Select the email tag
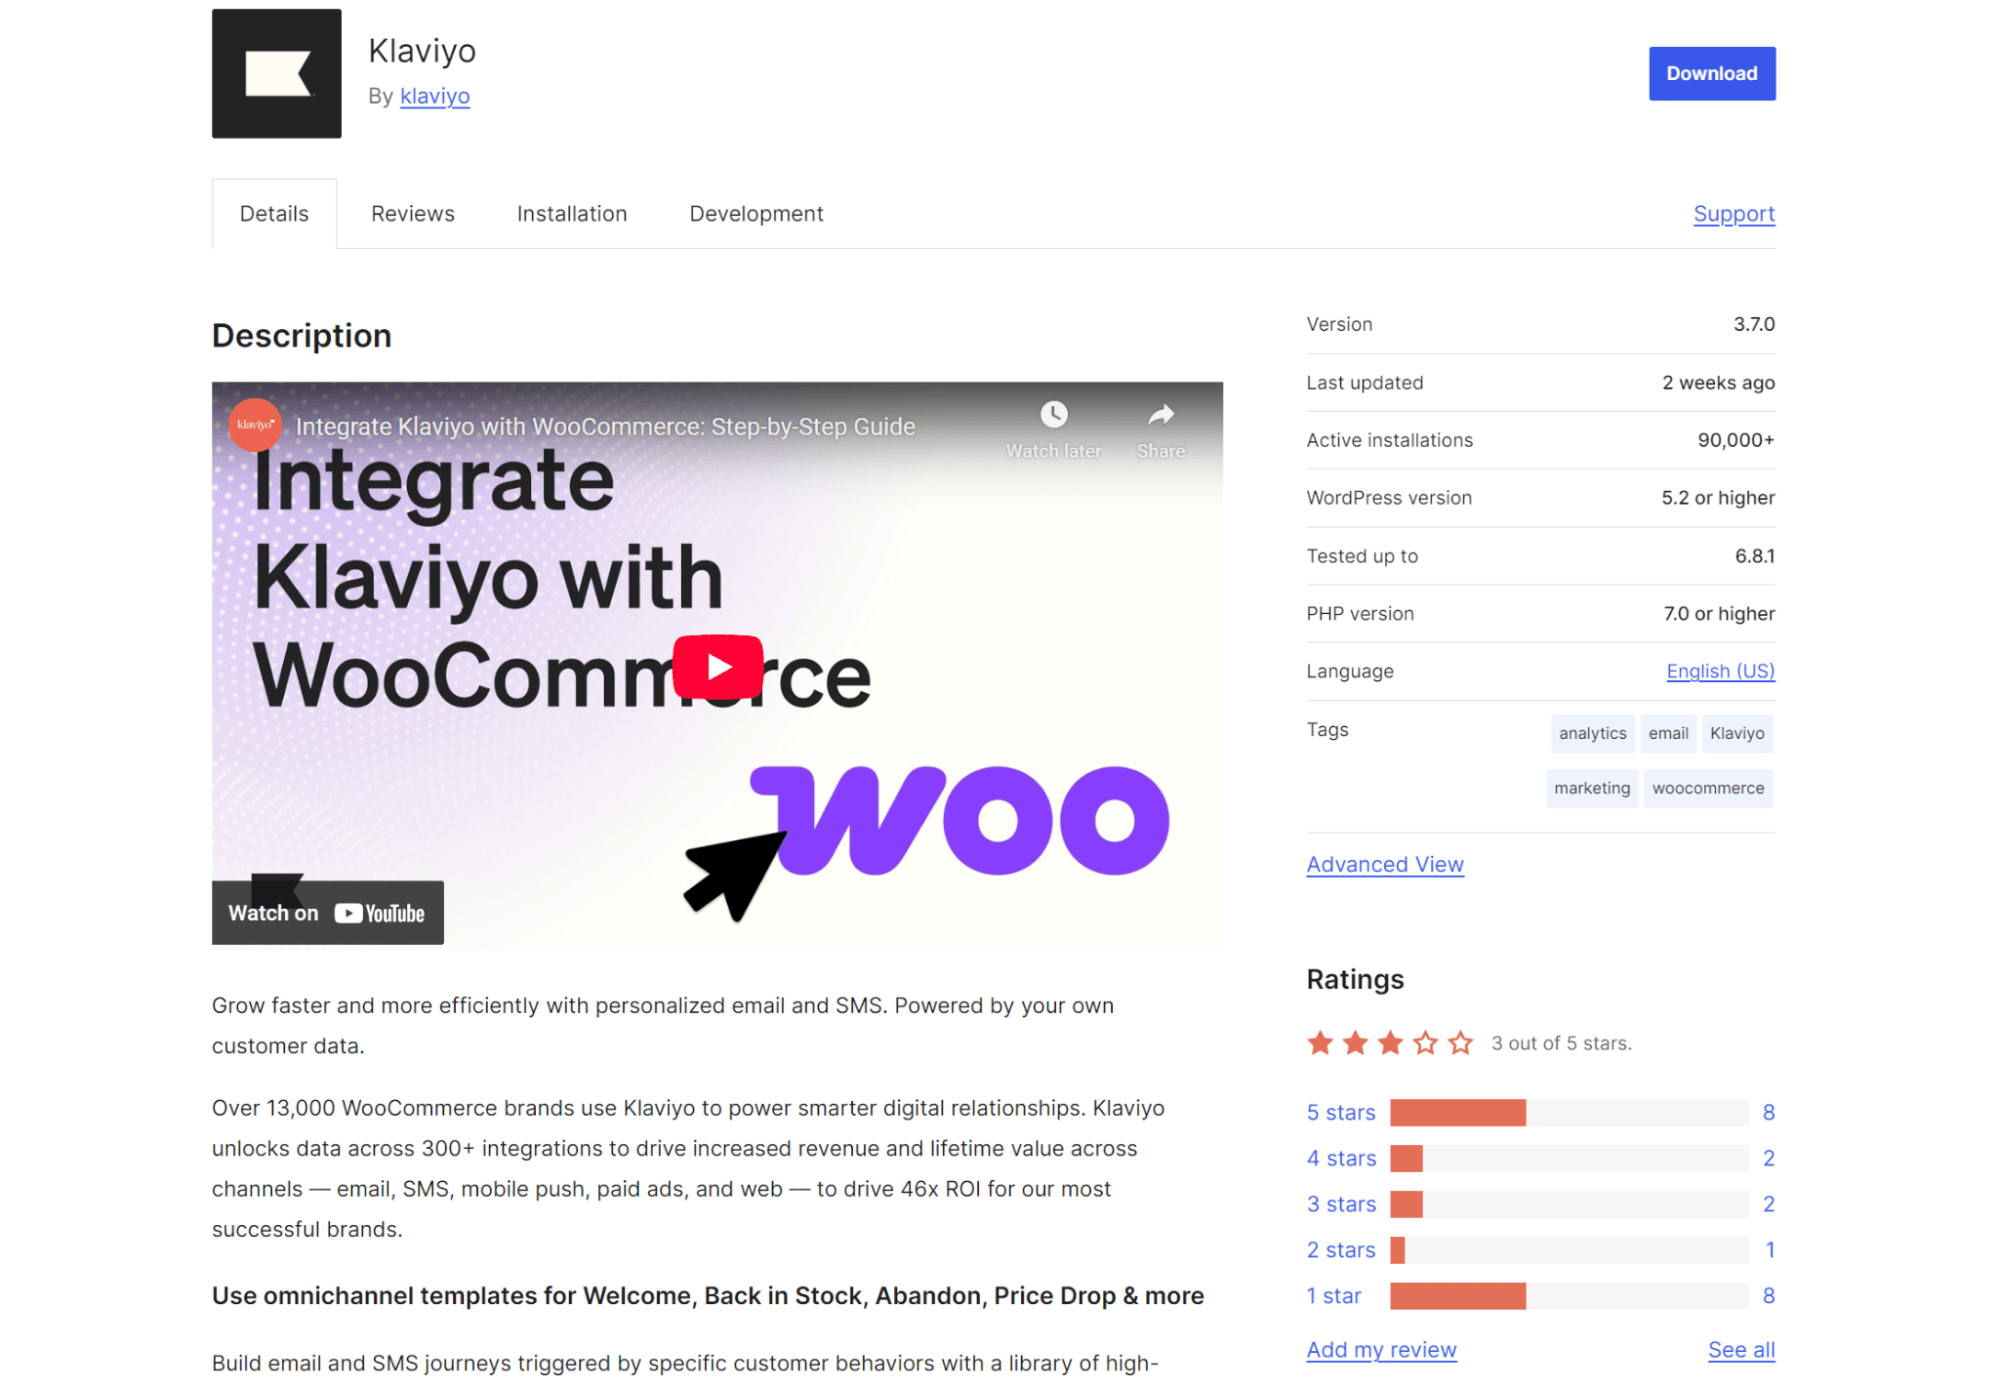Image resolution: width=1999 pixels, height=1380 pixels. pos(1668,733)
